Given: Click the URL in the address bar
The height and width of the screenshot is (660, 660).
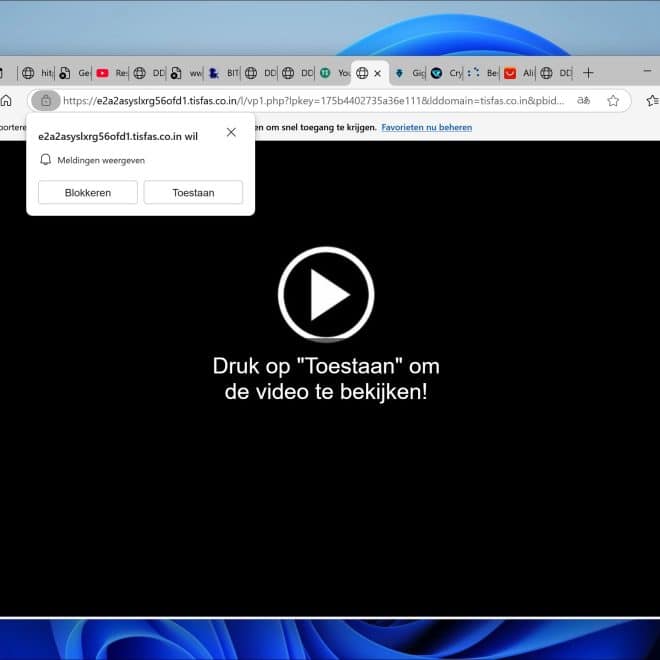Looking at the screenshot, I should click(313, 101).
